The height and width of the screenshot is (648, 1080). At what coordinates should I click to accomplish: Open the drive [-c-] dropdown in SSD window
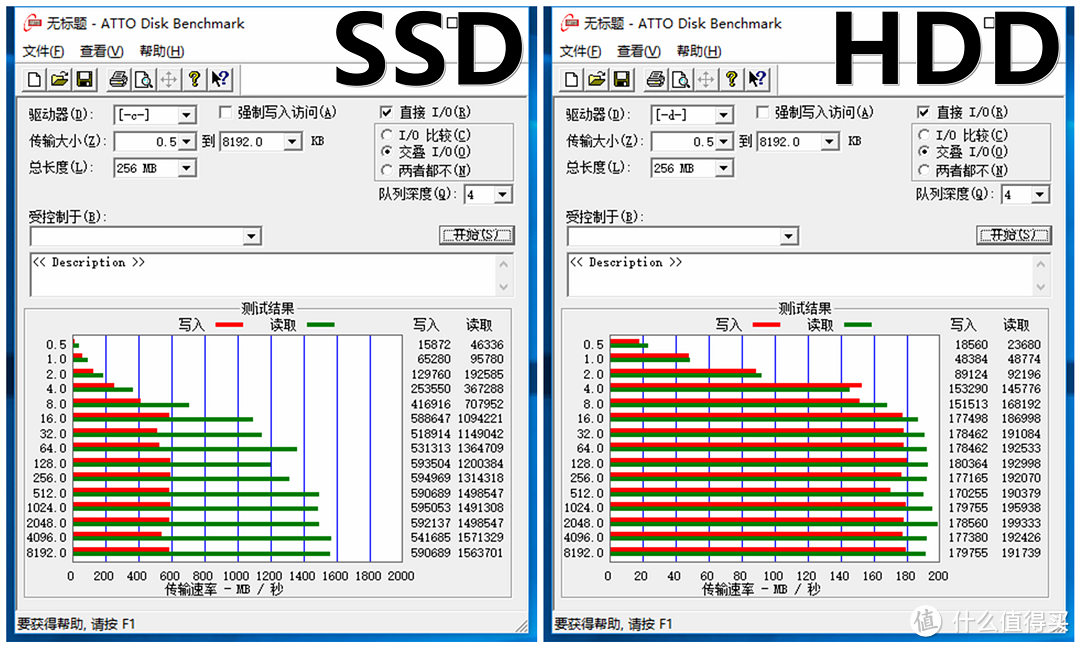click(187, 115)
